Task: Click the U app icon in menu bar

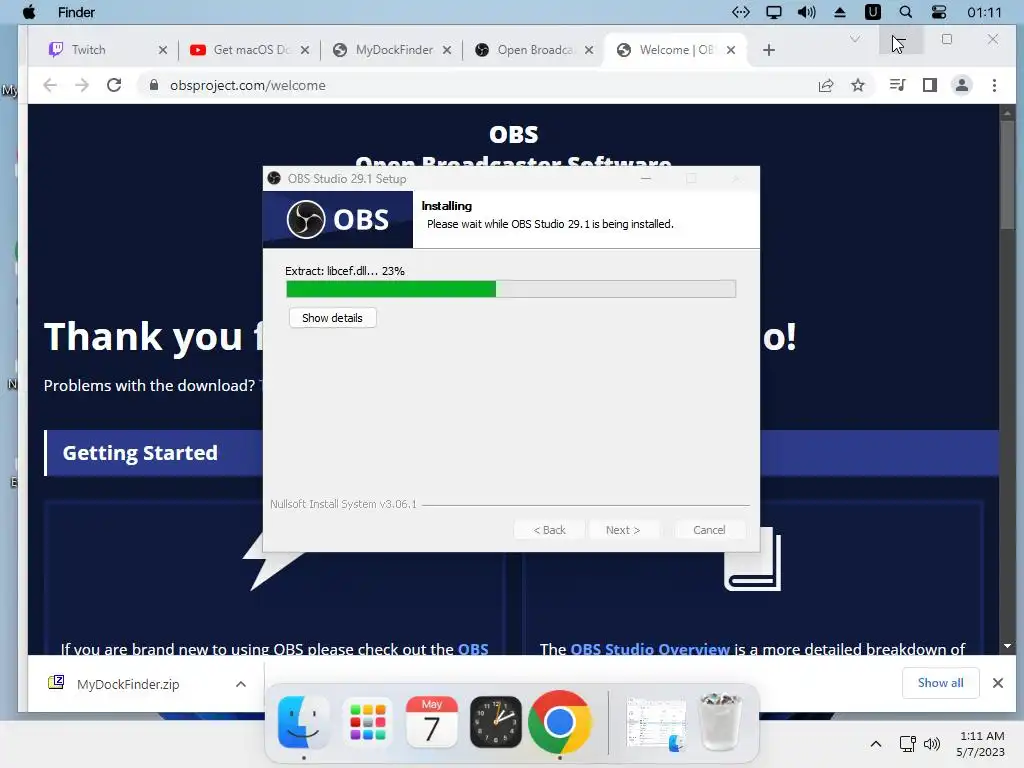Action: pyautogui.click(x=872, y=12)
